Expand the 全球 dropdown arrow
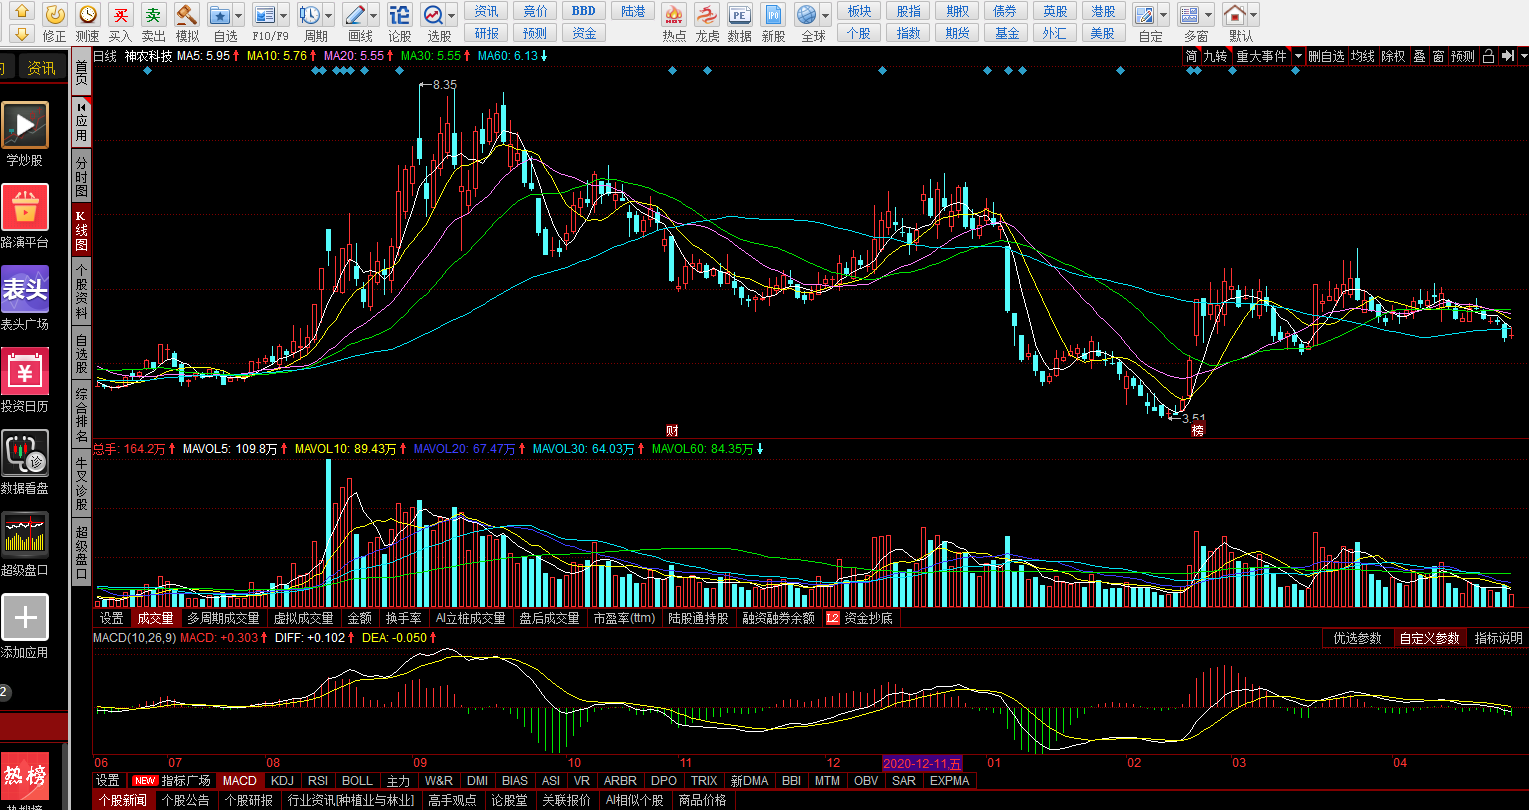Viewport: 1529px width, 810px height. pos(826,15)
